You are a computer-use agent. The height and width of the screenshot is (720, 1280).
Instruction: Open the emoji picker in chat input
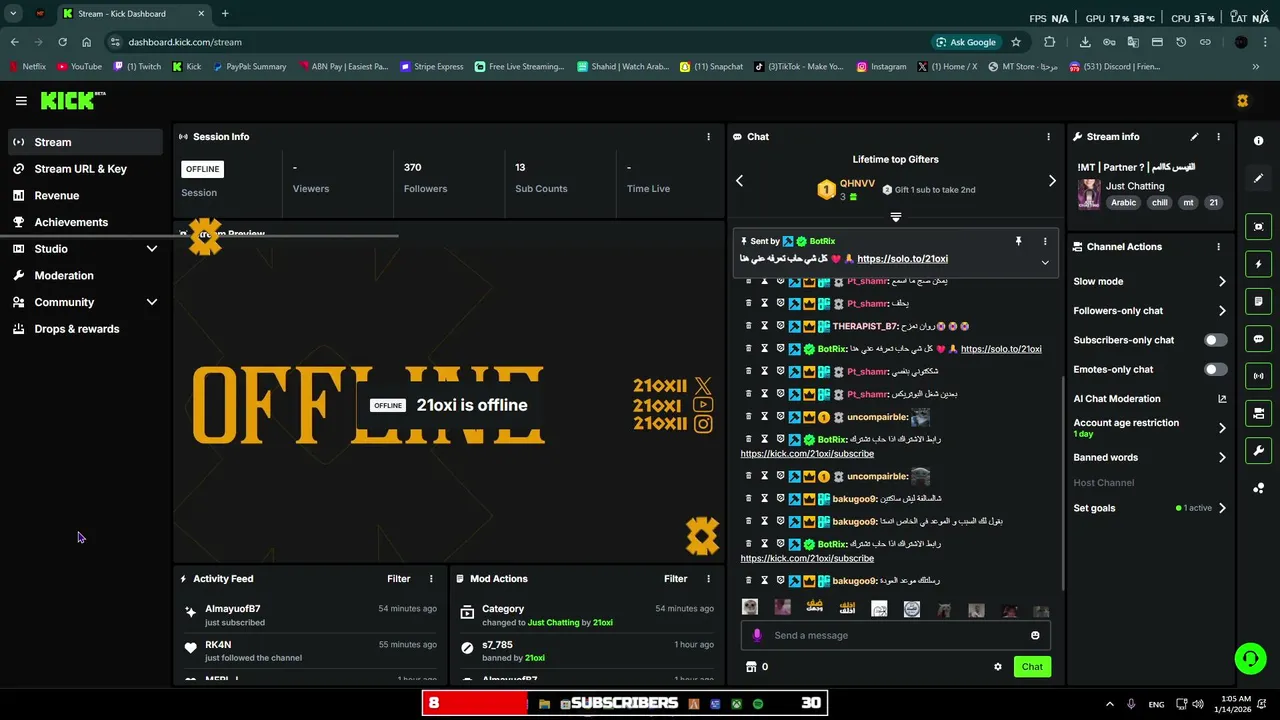tap(1035, 635)
